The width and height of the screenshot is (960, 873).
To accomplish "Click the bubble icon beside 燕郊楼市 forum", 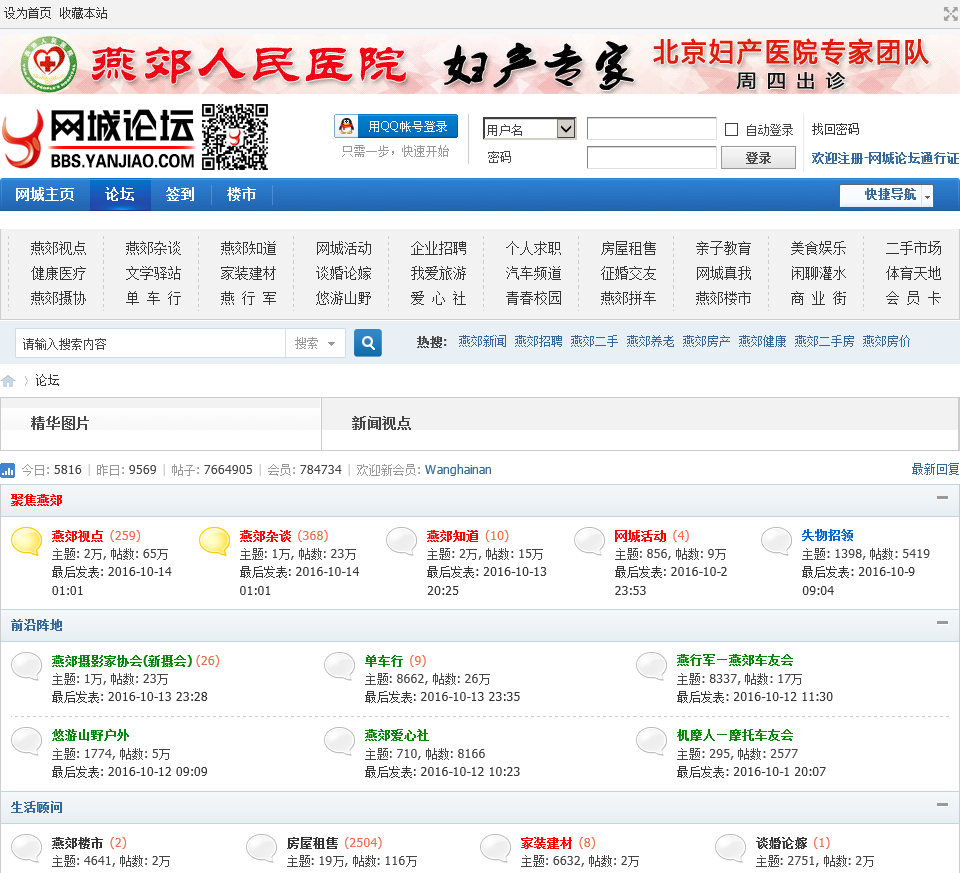I will tap(27, 848).
